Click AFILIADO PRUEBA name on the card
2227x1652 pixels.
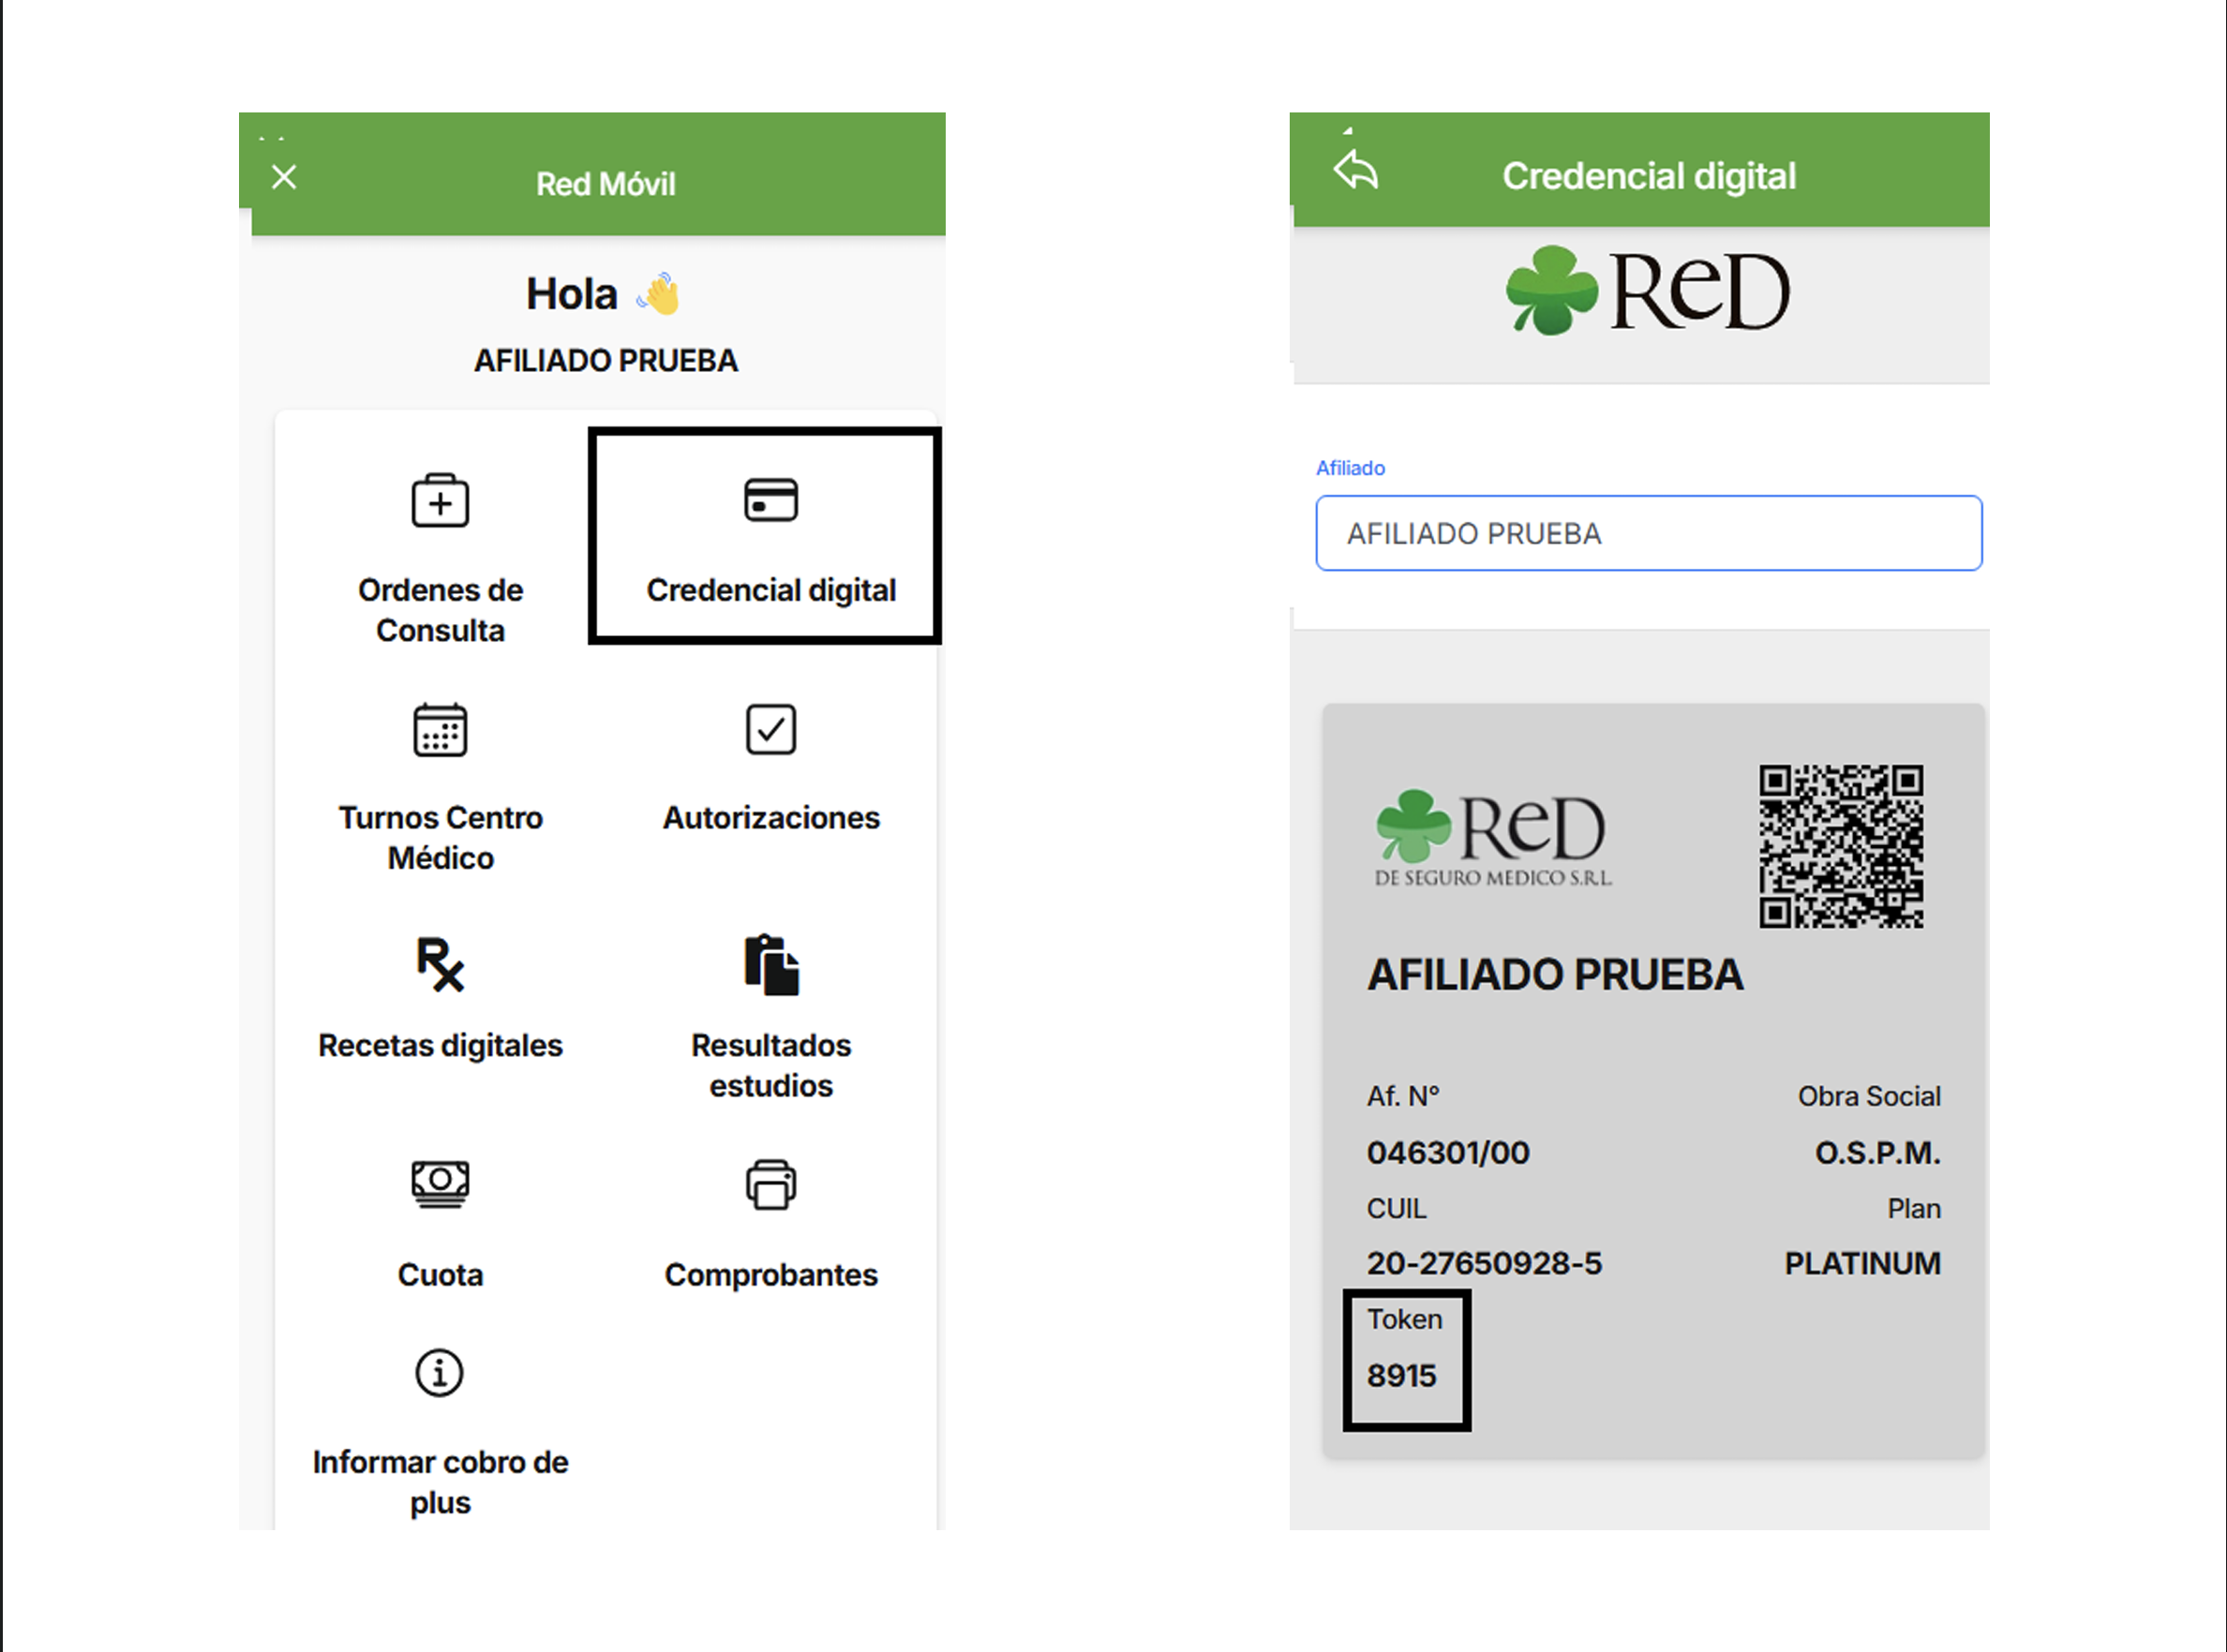pos(1555,975)
